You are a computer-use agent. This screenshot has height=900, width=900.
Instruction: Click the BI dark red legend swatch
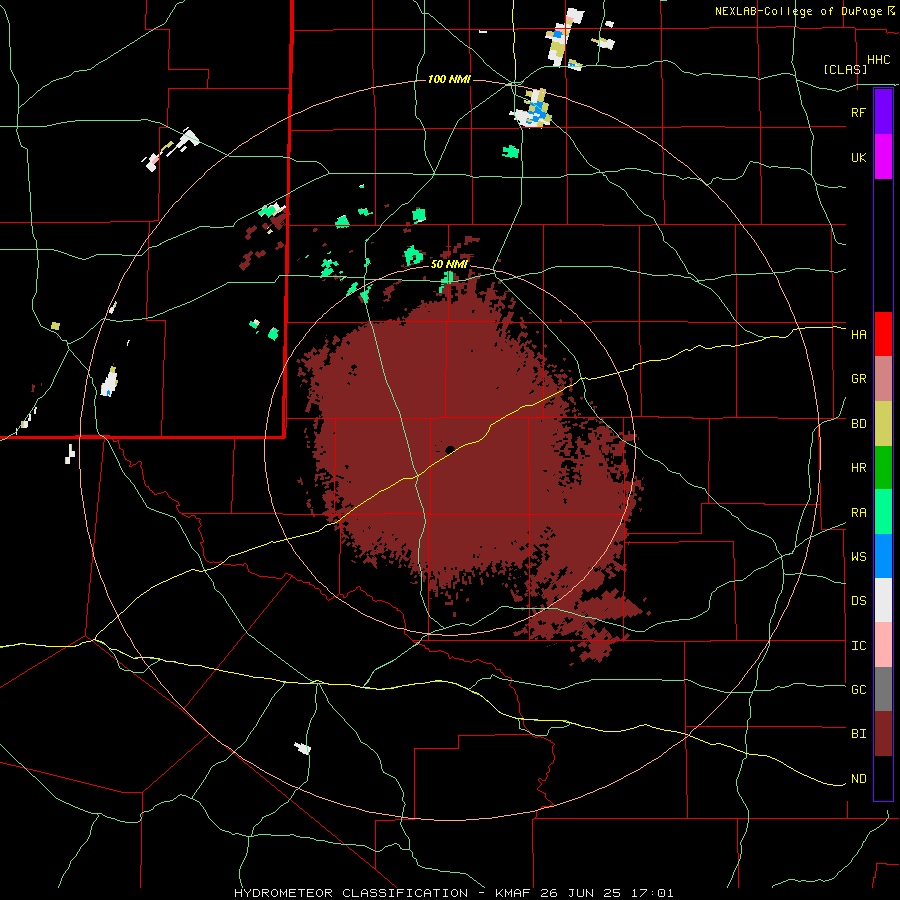tap(883, 734)
